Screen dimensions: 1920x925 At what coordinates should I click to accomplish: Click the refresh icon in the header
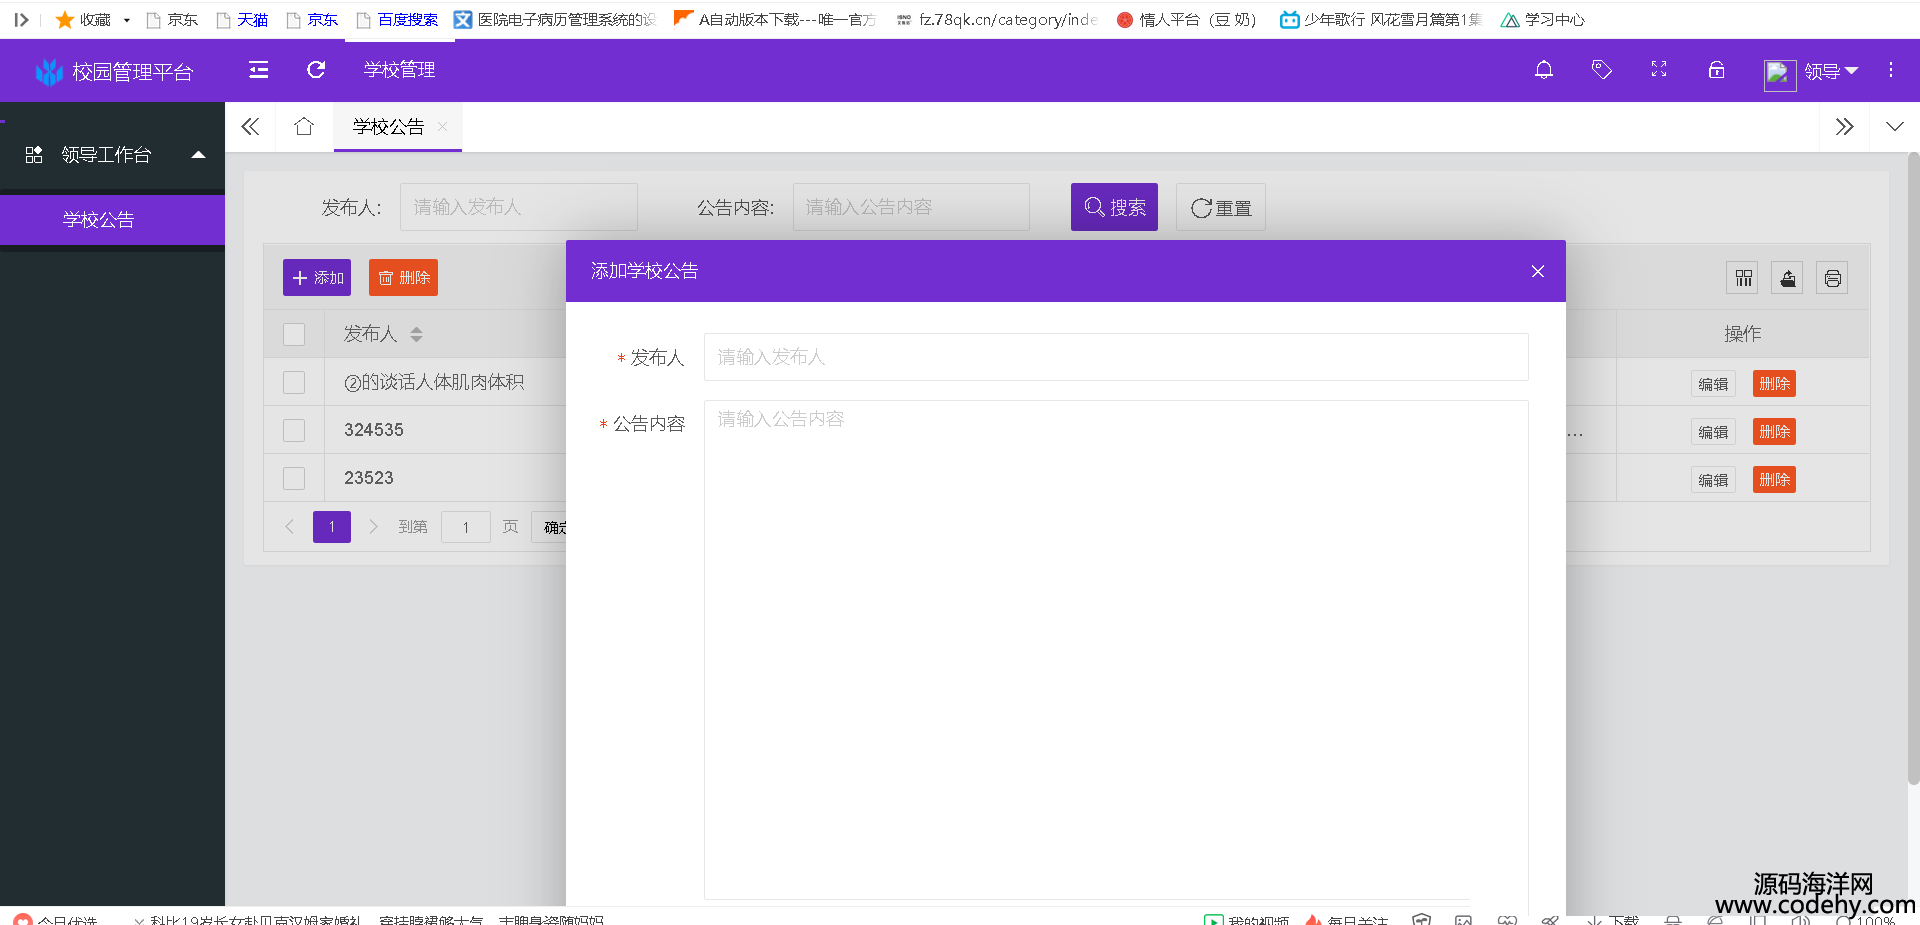click(316, 70)
